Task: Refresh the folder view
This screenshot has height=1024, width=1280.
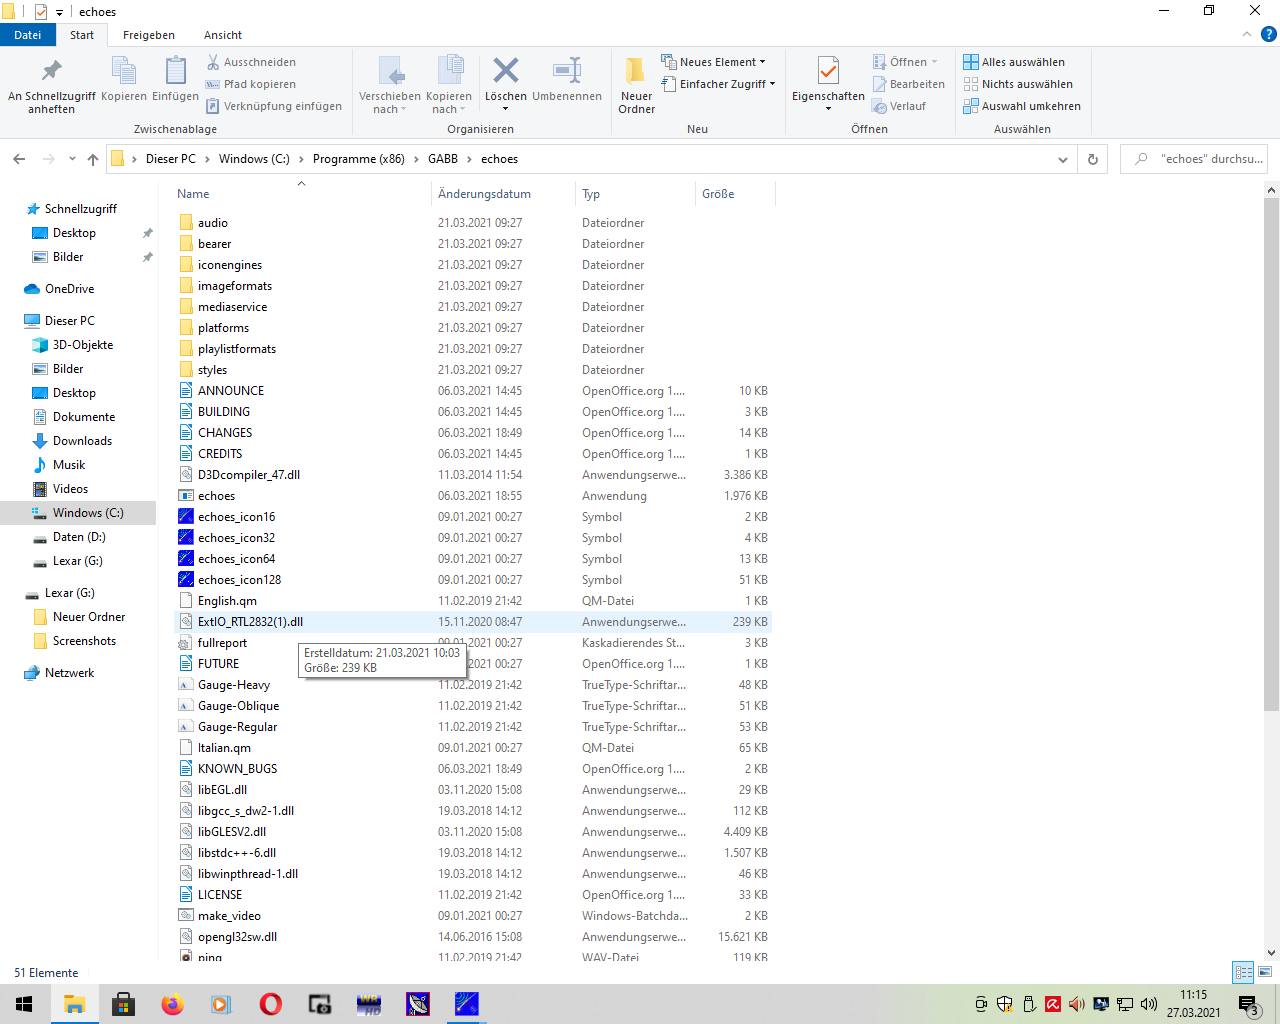Action: [1092, 159]
